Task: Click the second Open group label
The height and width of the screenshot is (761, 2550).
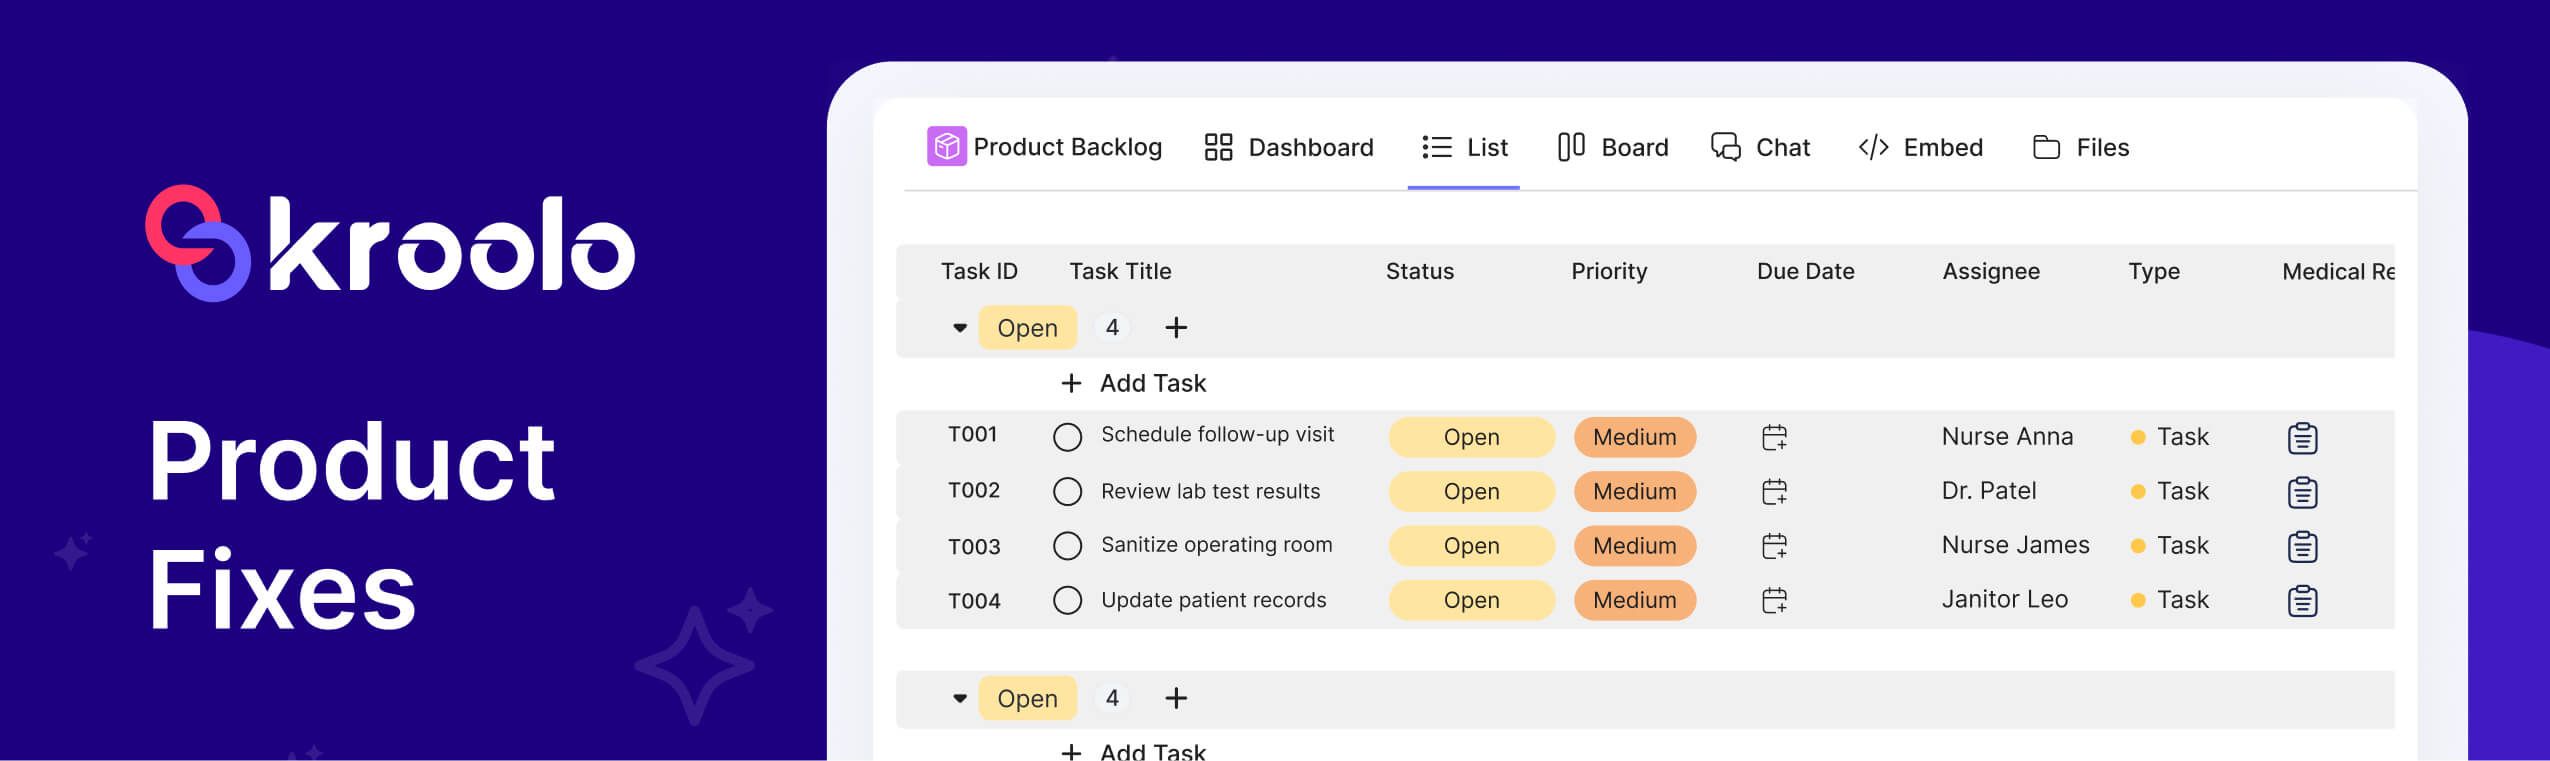Action: click(x=1027, y=698)
